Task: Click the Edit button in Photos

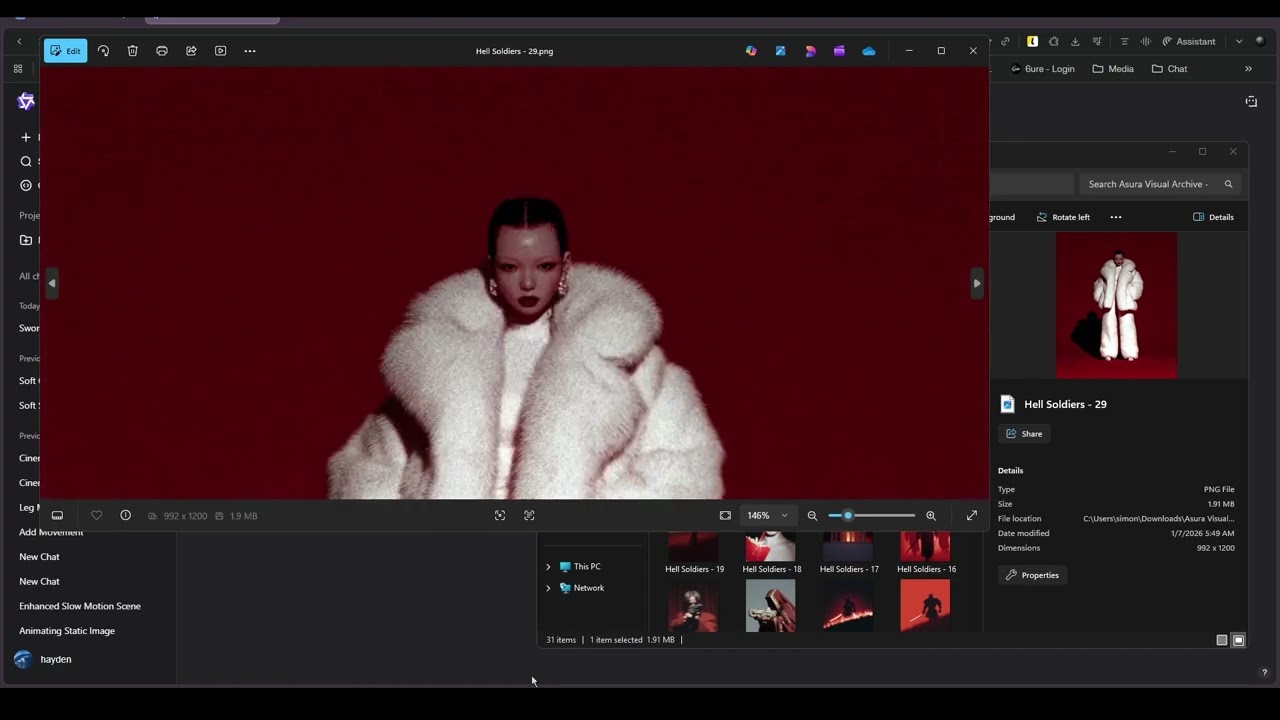Action: coord(66,51)
